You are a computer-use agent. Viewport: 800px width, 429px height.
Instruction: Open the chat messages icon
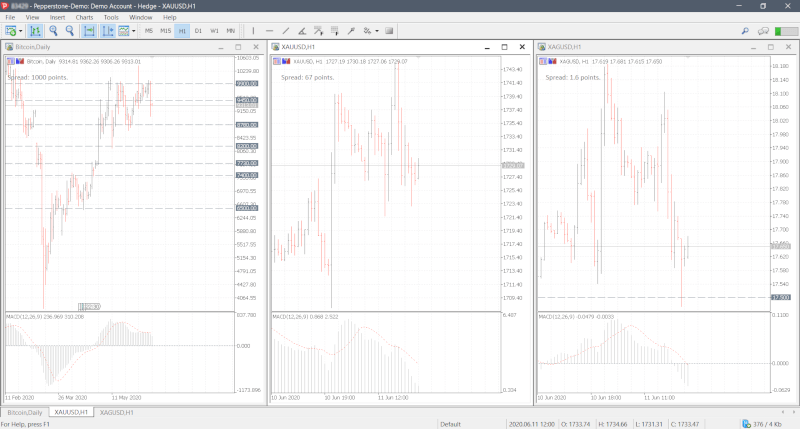pyautogui.click(x=763, y=31)
